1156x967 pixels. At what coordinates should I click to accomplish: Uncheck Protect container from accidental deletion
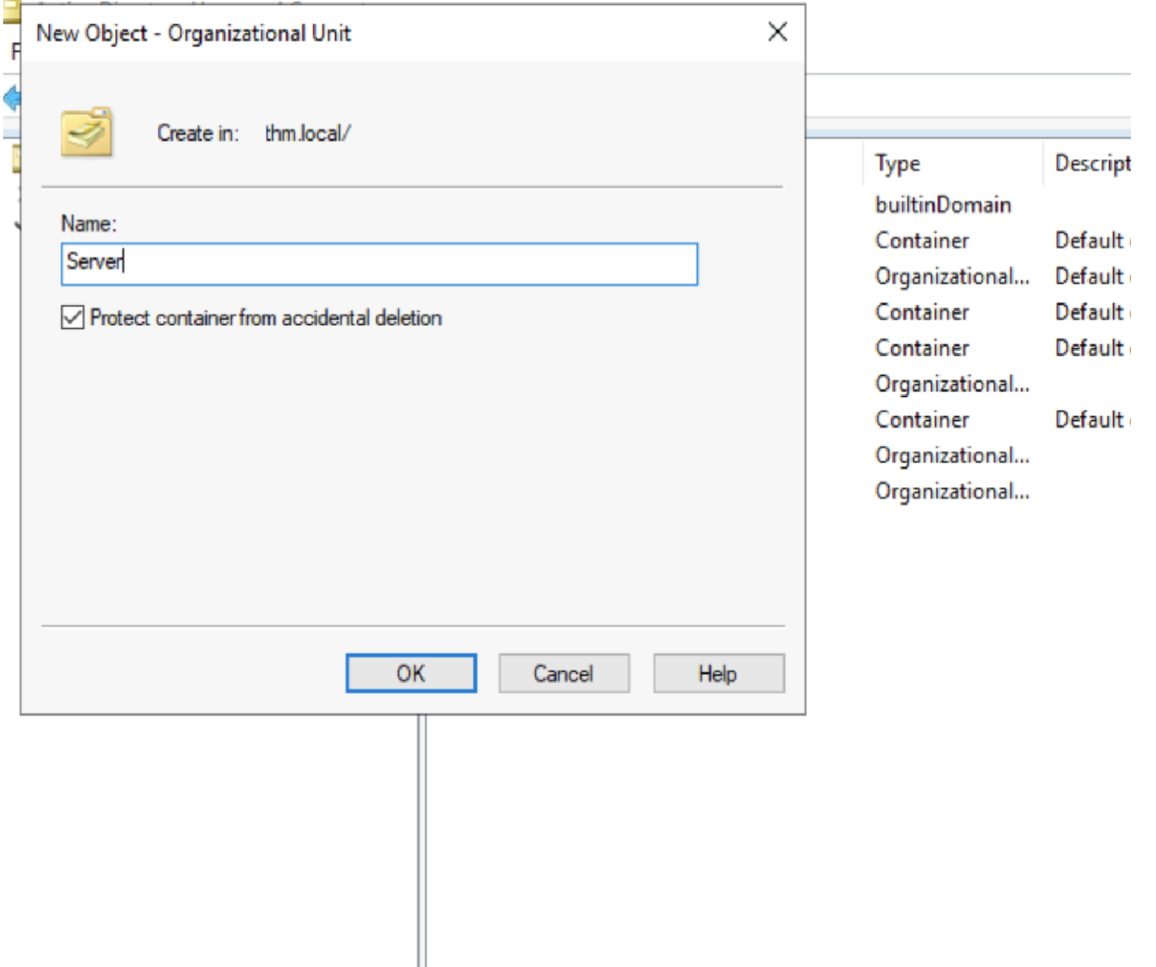(x=72, y=318)
